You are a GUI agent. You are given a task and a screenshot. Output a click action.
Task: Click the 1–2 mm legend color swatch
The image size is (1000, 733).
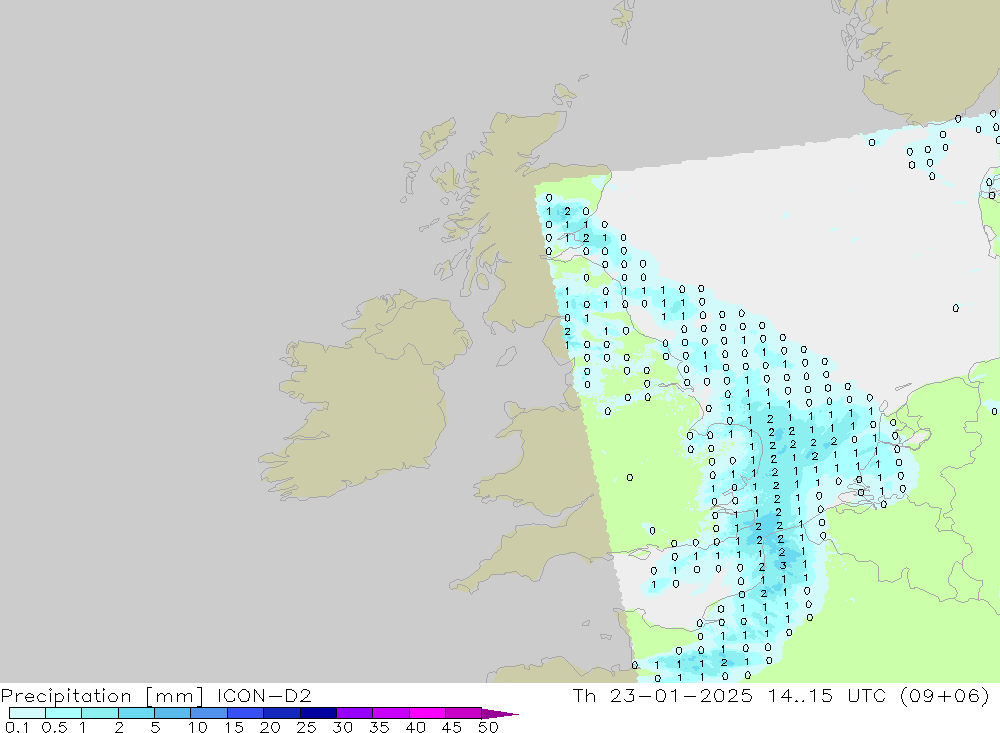click(100, 713)
